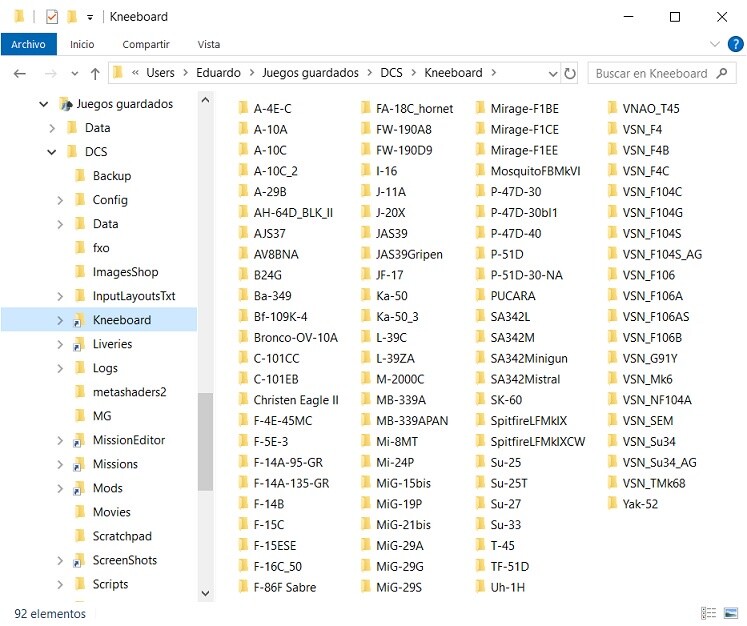
Task: Click the Properties quick access icon
Action: click(x=51, y=17)
